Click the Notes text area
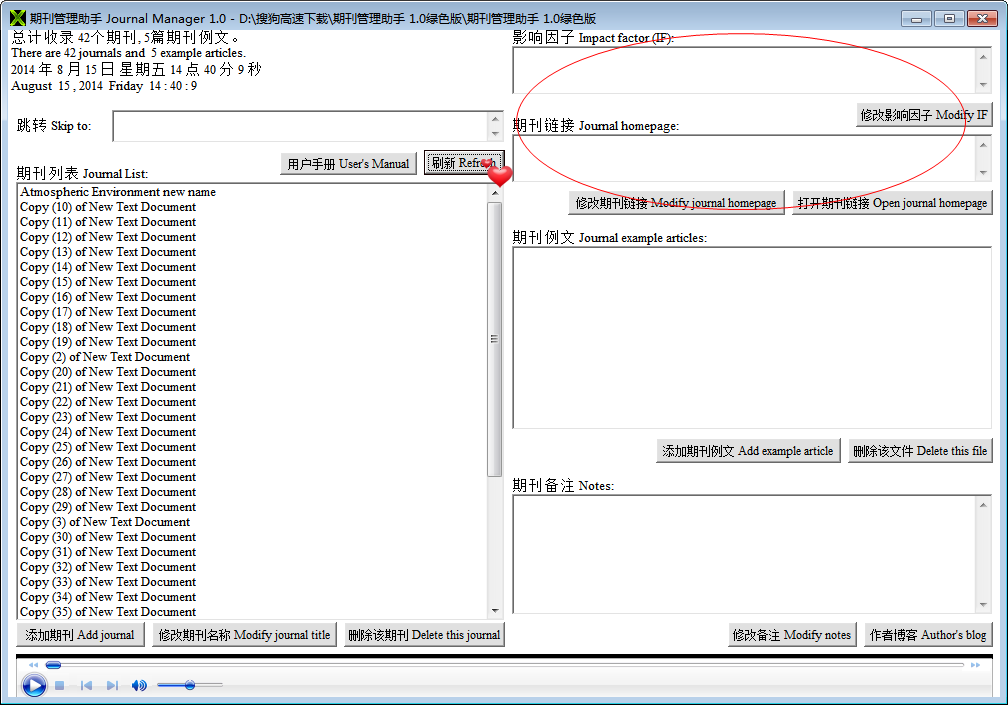Image resolution: width=1008 pixels, height=705 pixels. pos(744,554)
